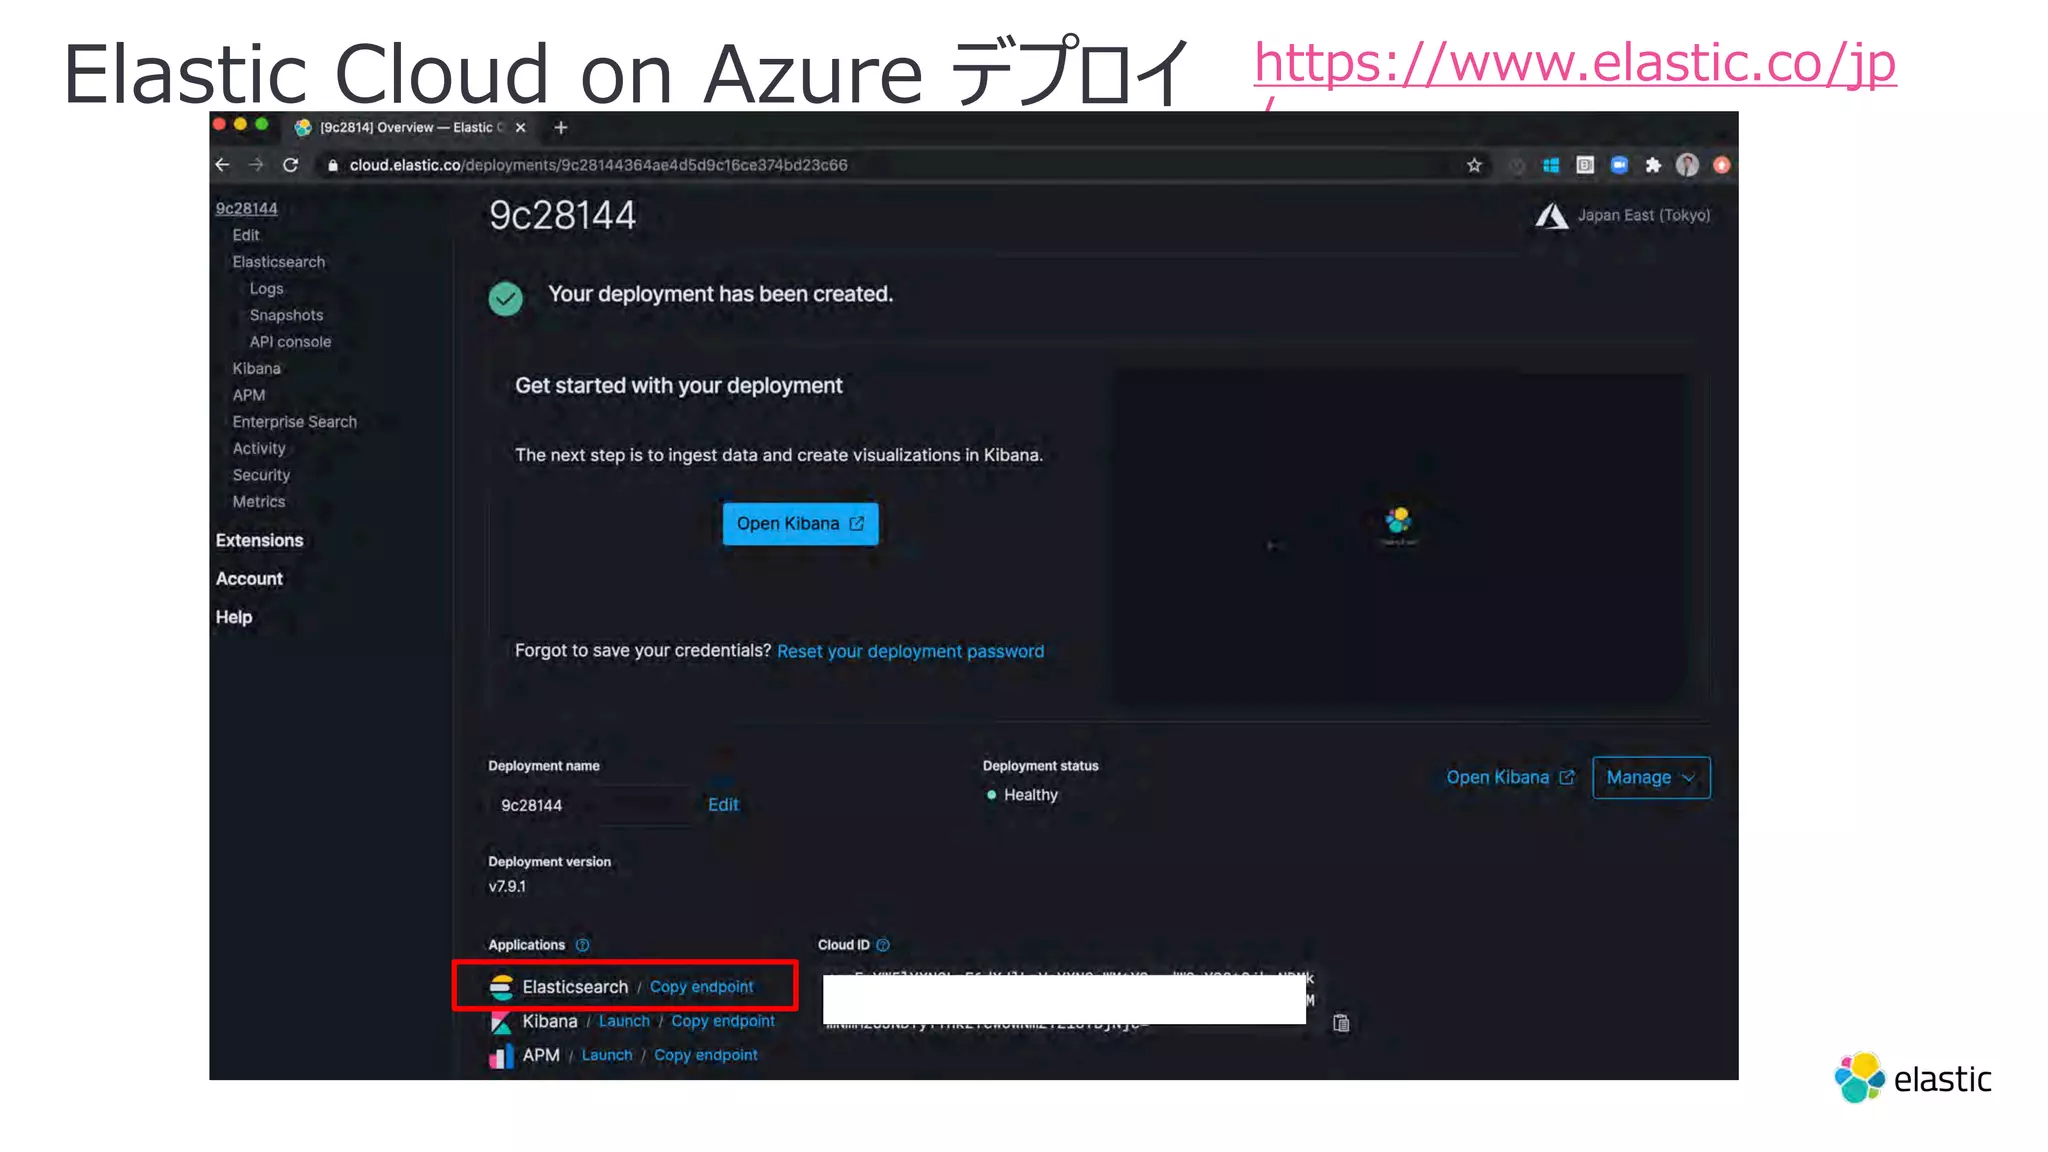Screen dimensions: 2048x1152
Task: Click the browser address bar URL
Action: (598, 166)
